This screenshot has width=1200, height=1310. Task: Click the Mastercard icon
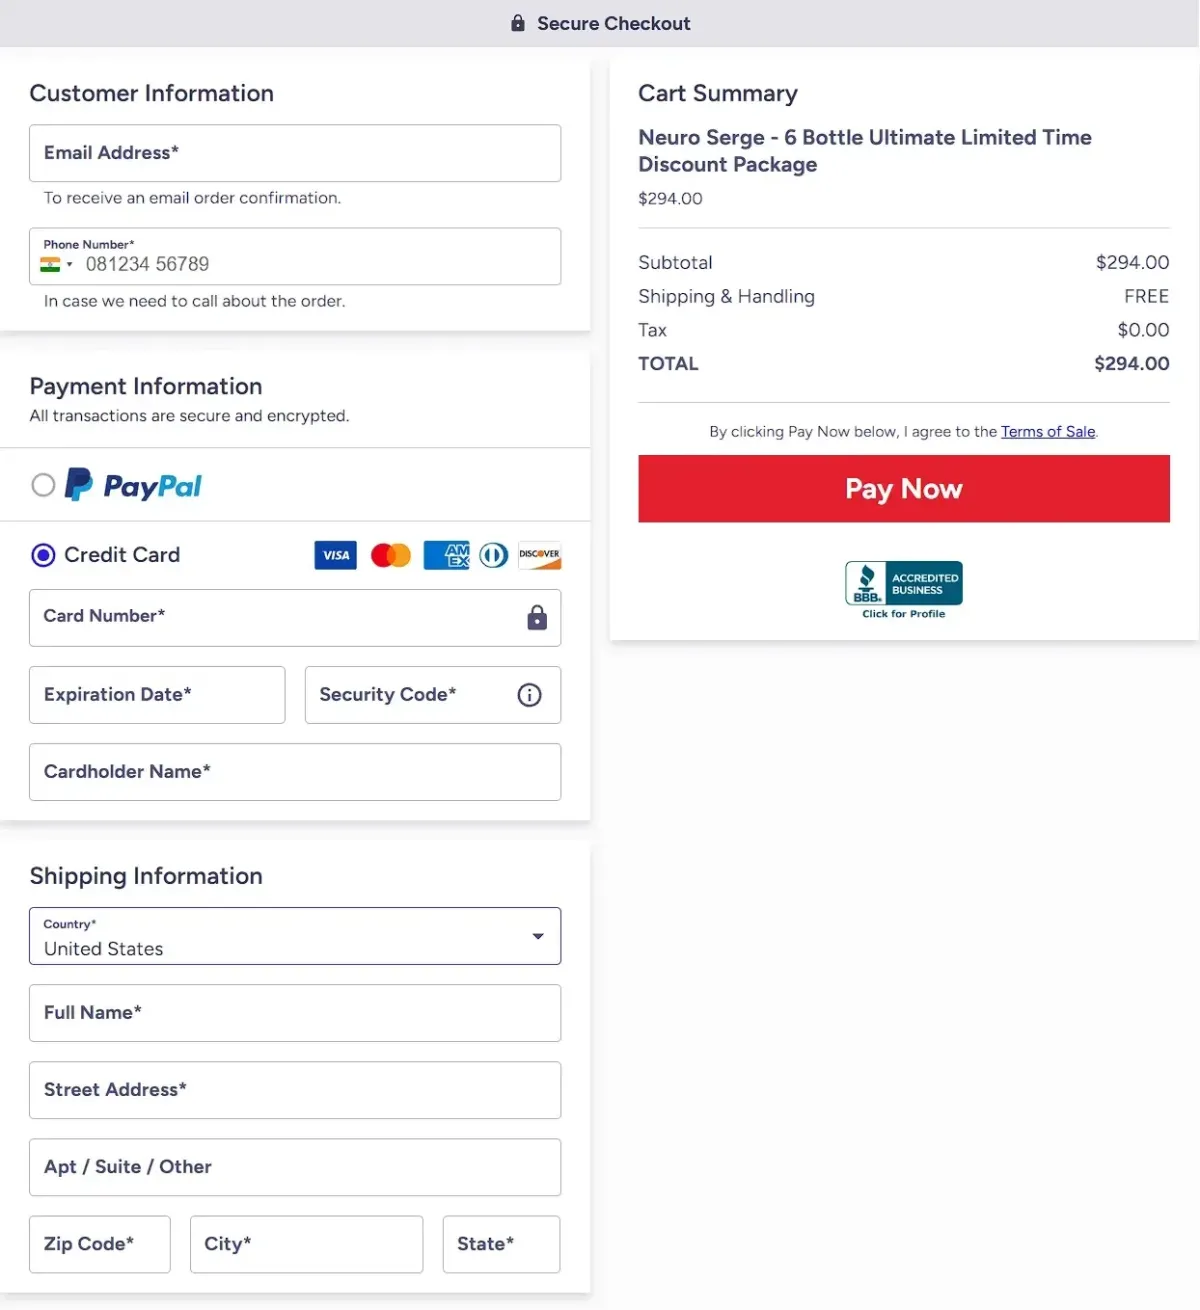(390, 555)
